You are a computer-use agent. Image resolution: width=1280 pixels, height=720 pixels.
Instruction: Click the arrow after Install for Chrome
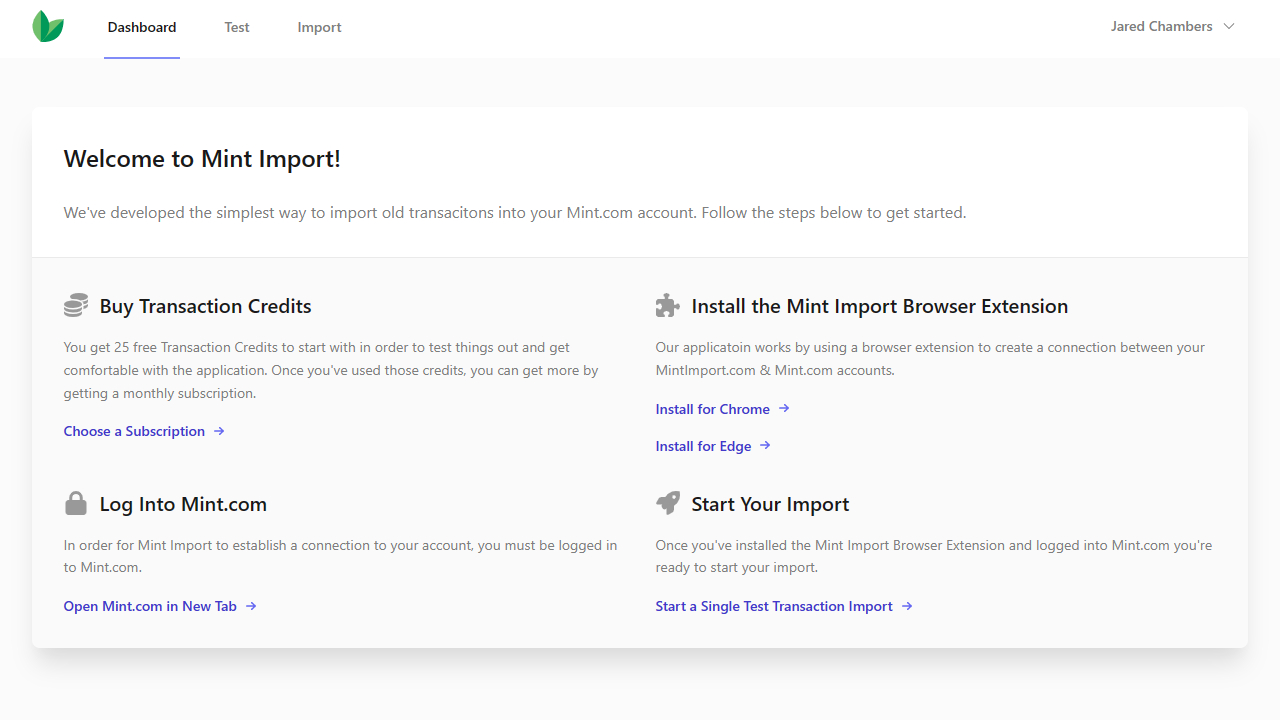pos(784,408)
